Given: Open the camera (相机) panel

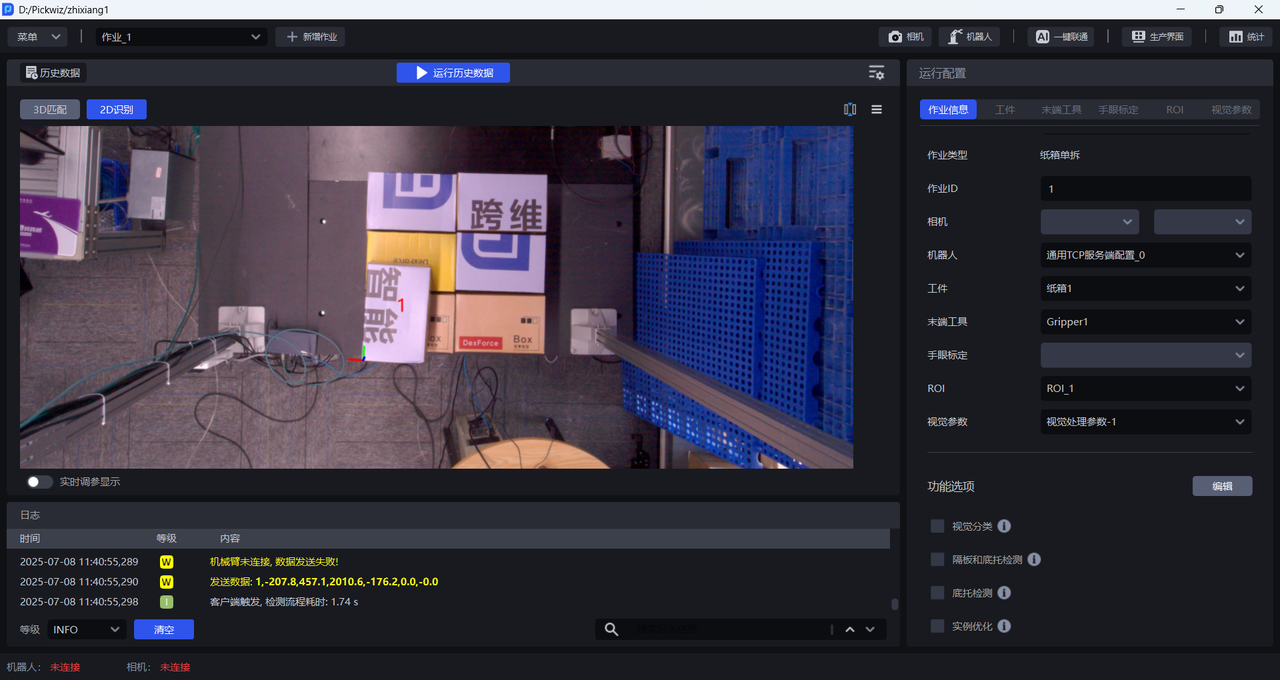Looking at the screenshot, I should point(906,37).
